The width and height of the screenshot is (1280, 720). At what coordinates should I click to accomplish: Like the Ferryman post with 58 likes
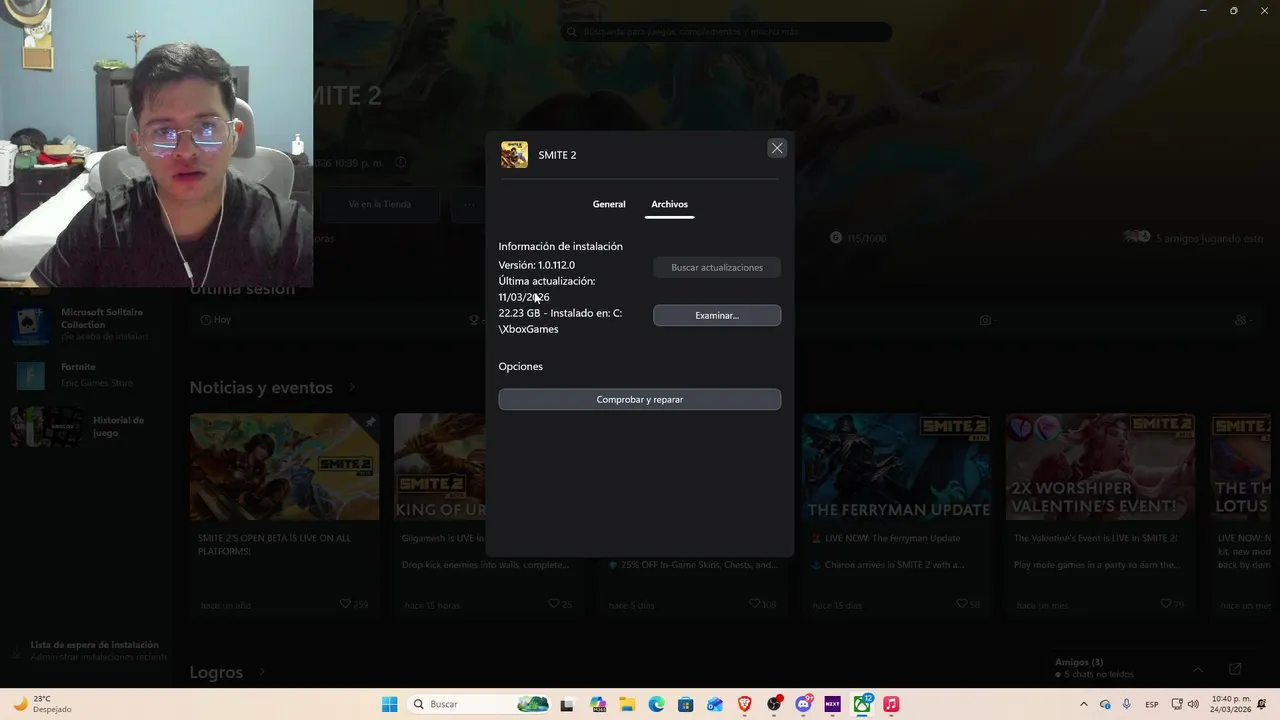pos(961,604)
